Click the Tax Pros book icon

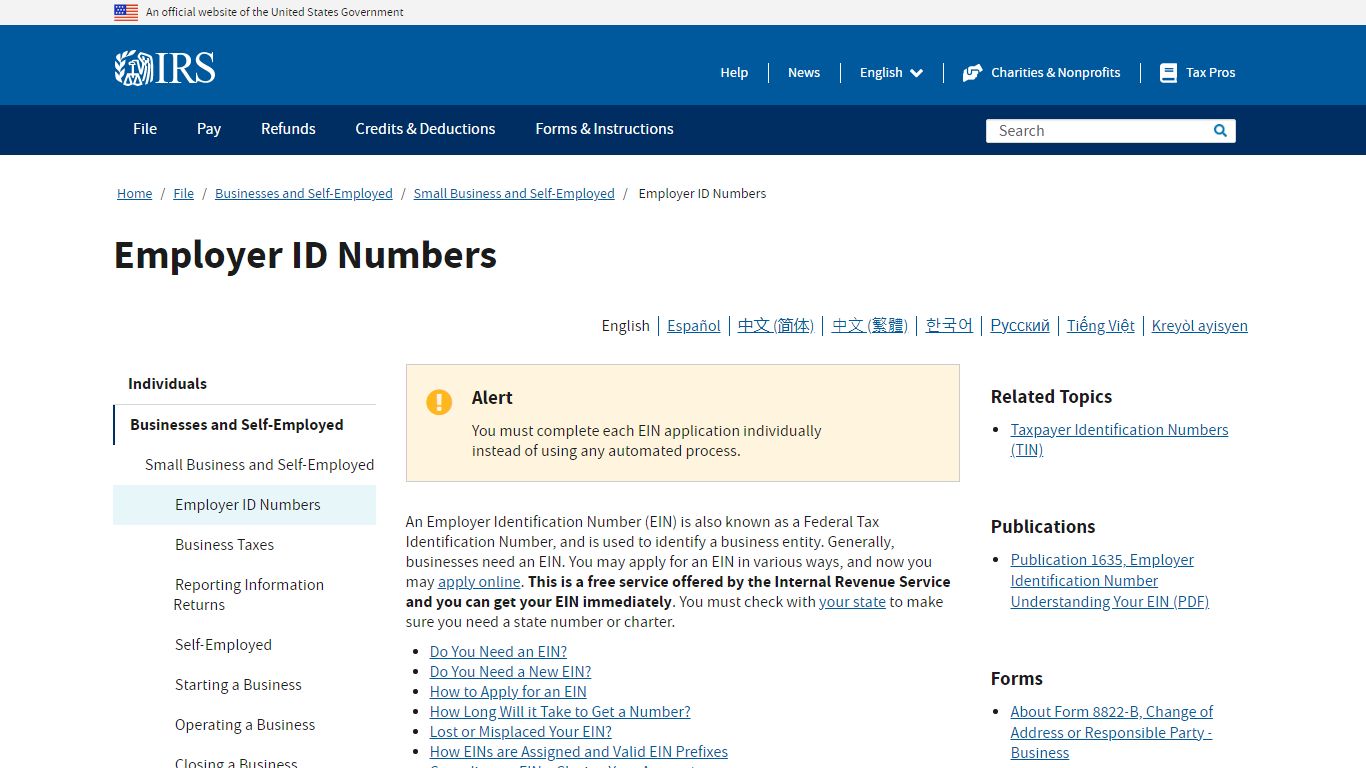1168,73
